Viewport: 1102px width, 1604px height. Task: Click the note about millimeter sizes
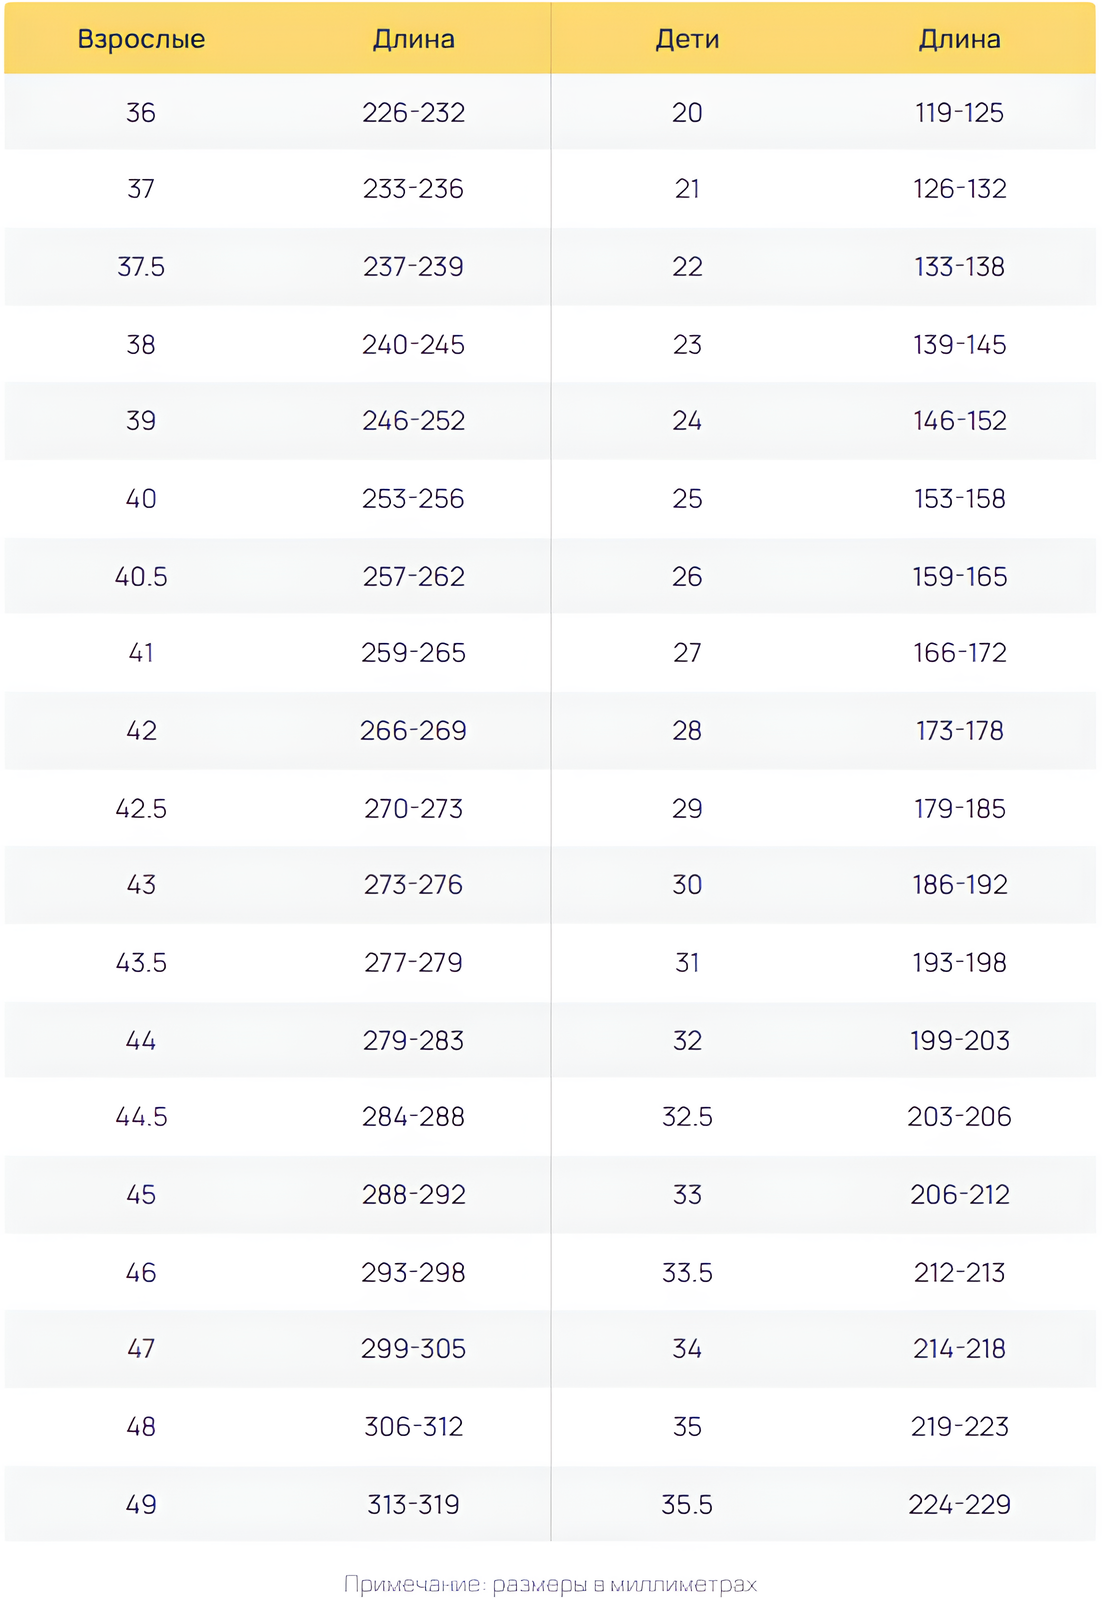coord(550,1584)
